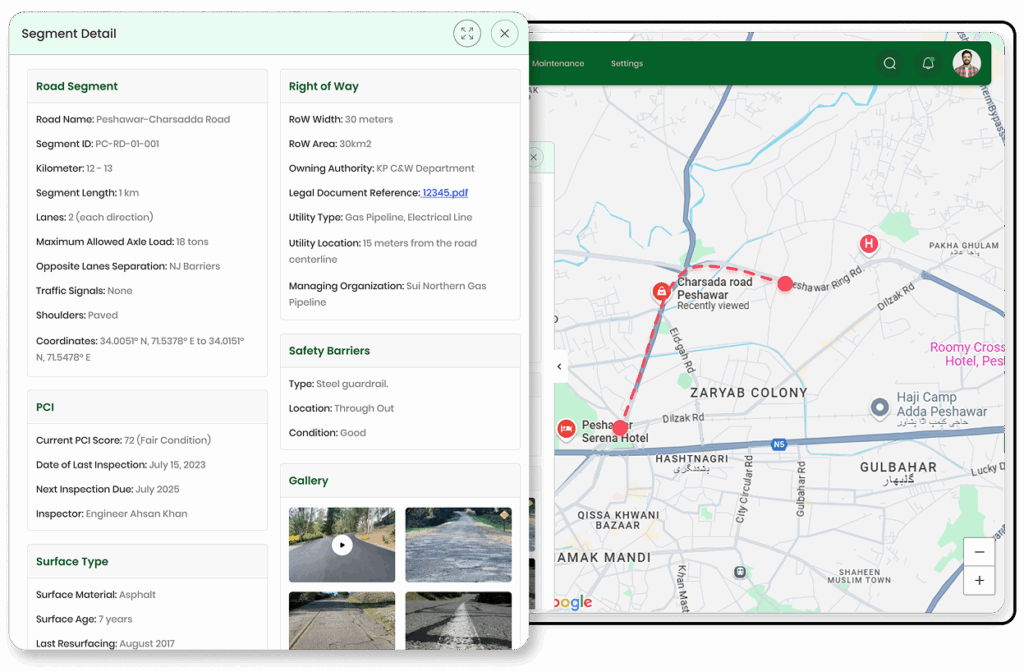This screenshot has height=672, width=1024.
Task: Open the Maintenance menu item
Action: click(558, 64)
